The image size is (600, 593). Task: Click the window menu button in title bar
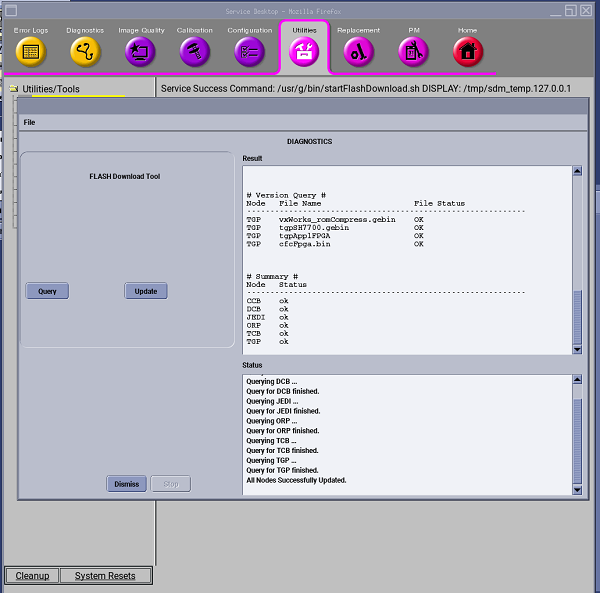[x=11, y=9]
